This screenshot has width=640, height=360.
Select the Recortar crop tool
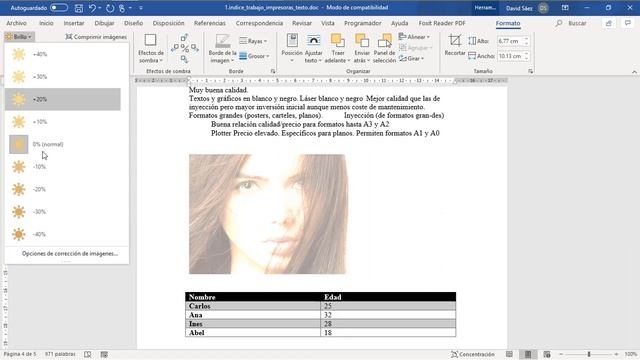[x=455, y=45]
